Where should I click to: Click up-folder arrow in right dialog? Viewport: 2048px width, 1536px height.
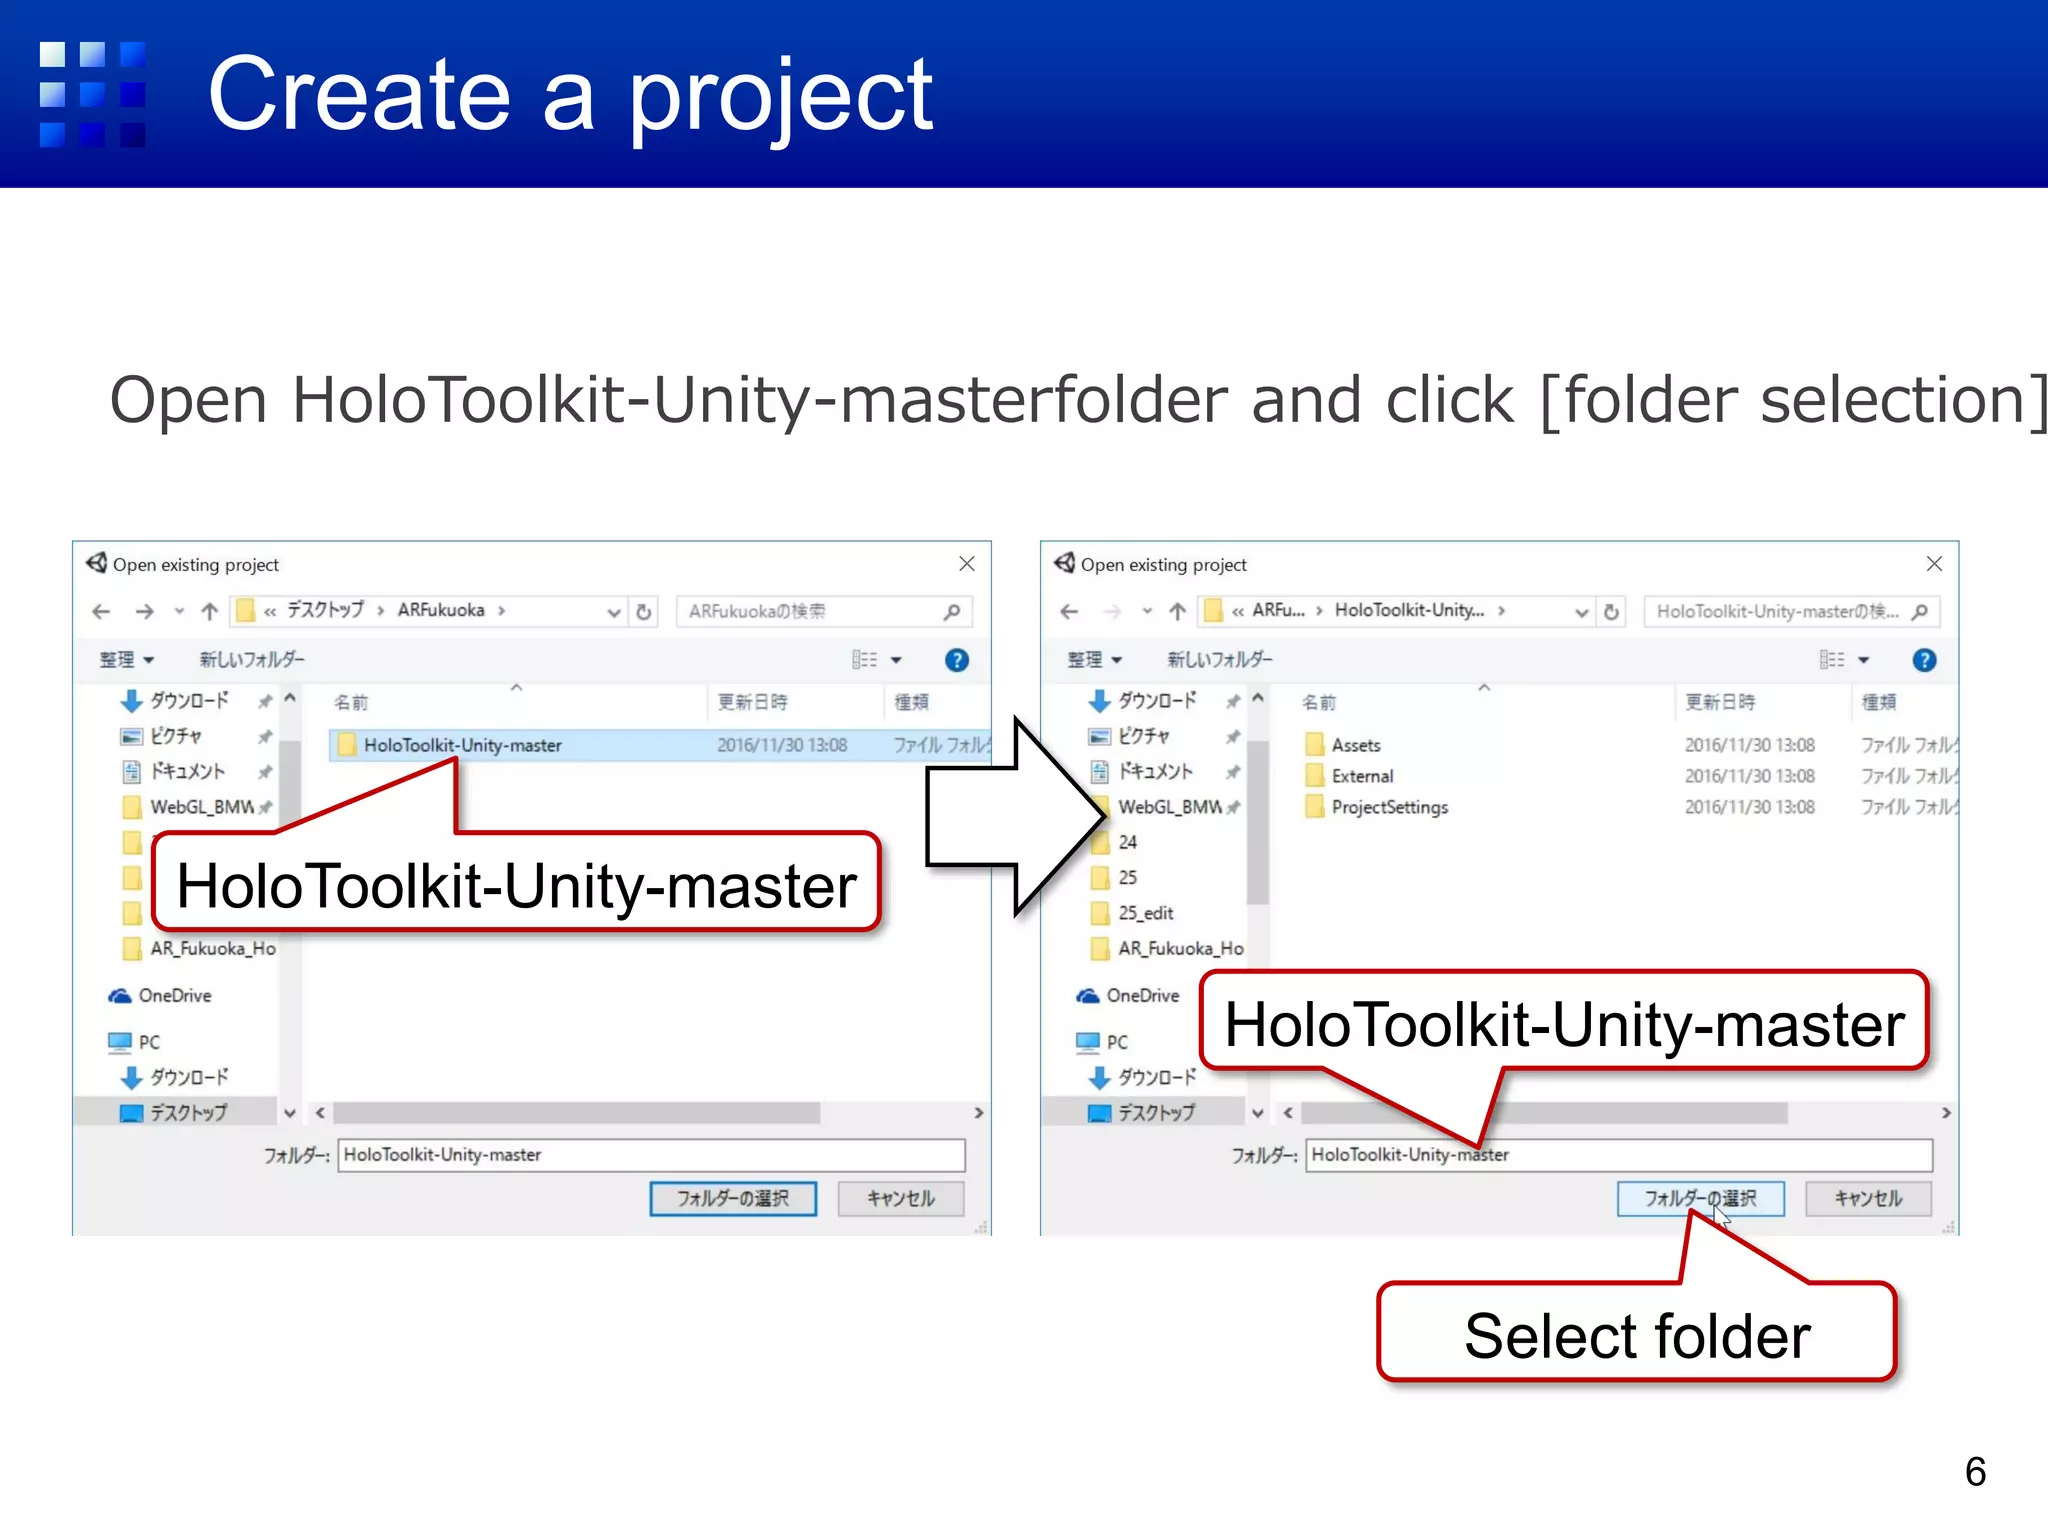tap(1177, 611)
